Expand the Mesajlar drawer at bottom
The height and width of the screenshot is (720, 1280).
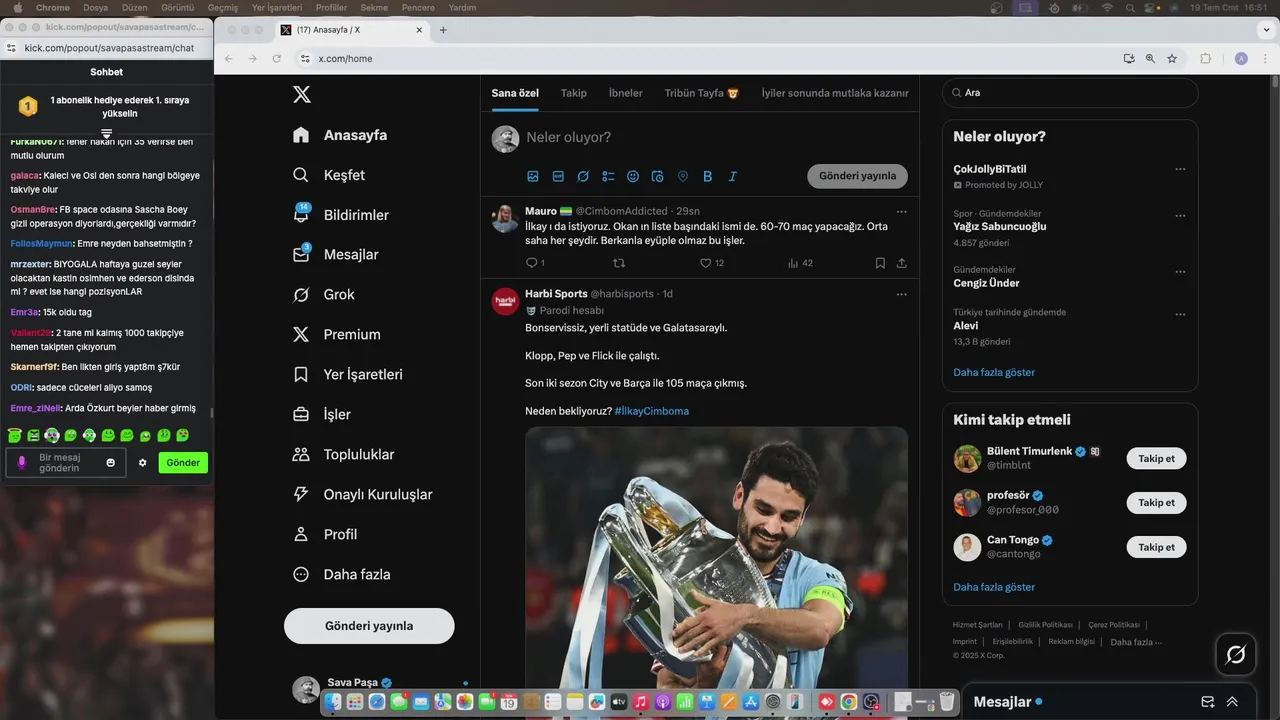(1232, 702)
